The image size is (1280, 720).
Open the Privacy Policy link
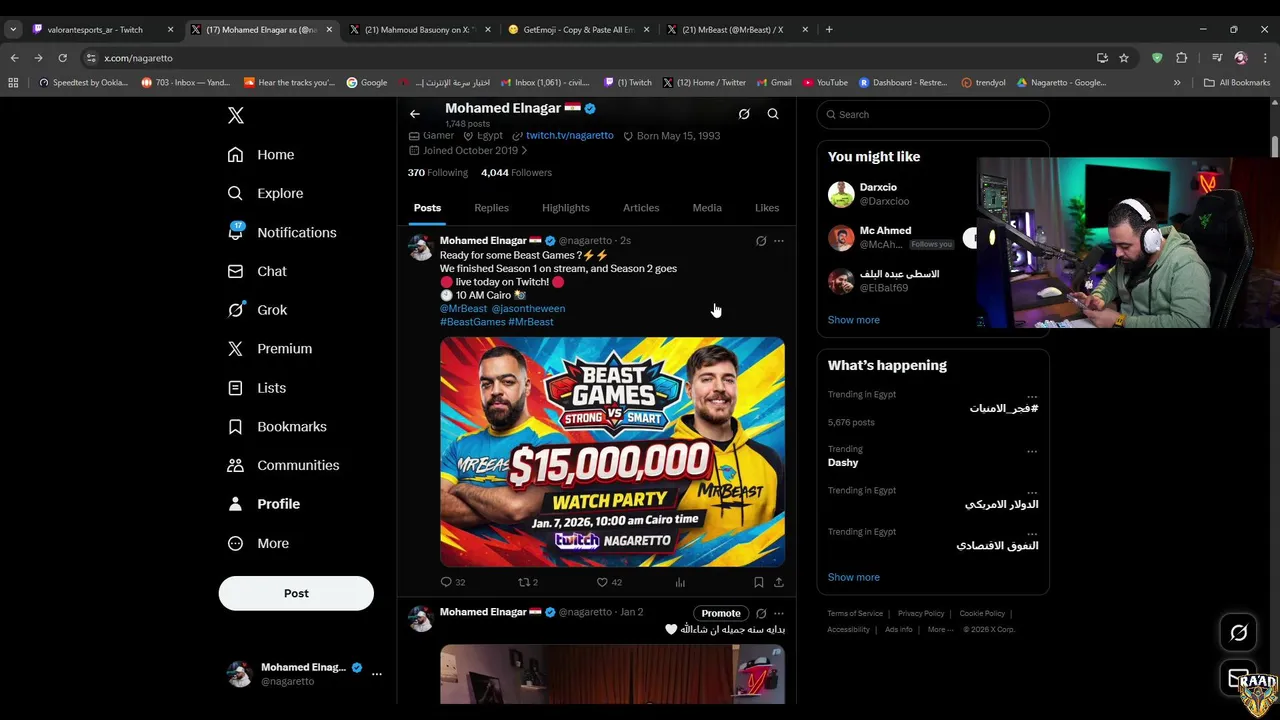[921, 613]
